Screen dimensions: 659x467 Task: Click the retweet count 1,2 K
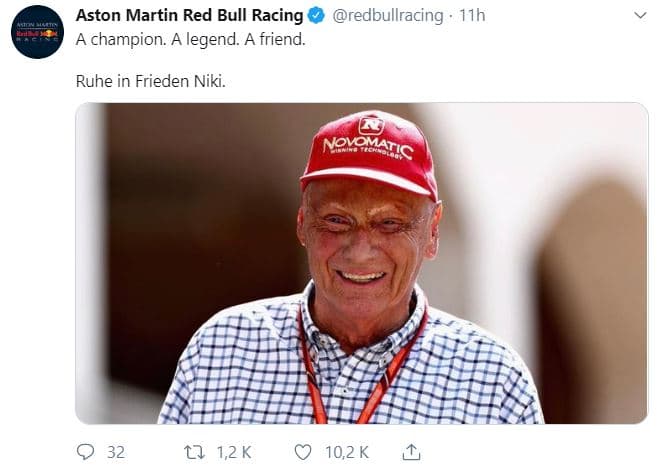pos(236,452)
